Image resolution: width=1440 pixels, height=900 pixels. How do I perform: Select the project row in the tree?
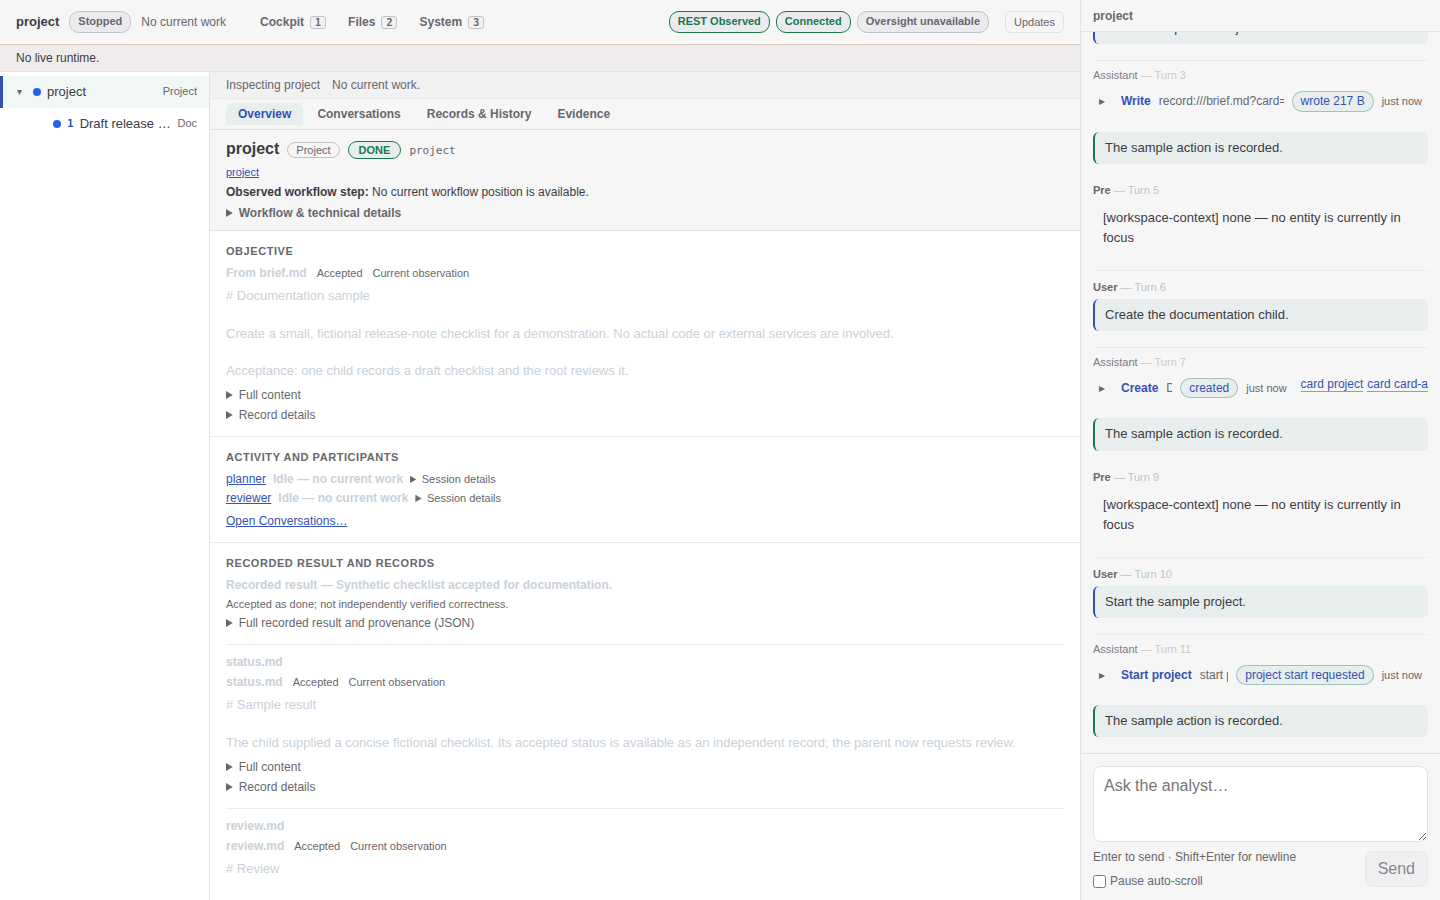tap(106, 92)
